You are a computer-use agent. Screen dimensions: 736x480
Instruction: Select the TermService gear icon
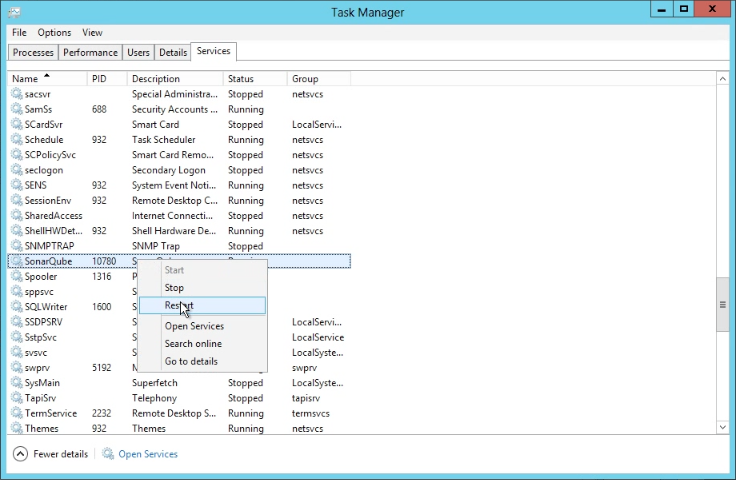click(17, 413)
